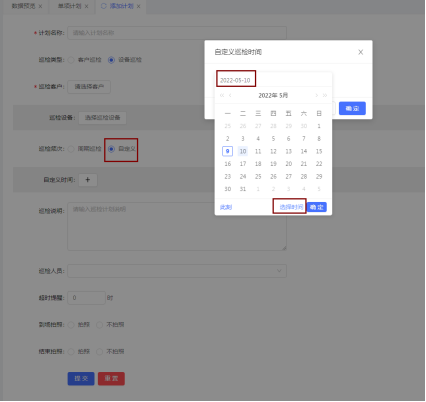
Task: Close the custom inspection time dialog
Action: [x=360, y=52]
